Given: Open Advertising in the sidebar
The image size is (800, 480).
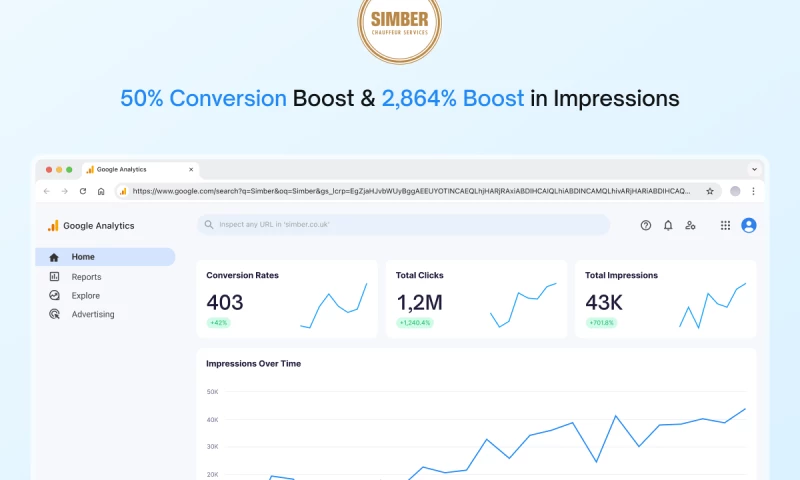Looking at the screenshot, I should 93,314.
